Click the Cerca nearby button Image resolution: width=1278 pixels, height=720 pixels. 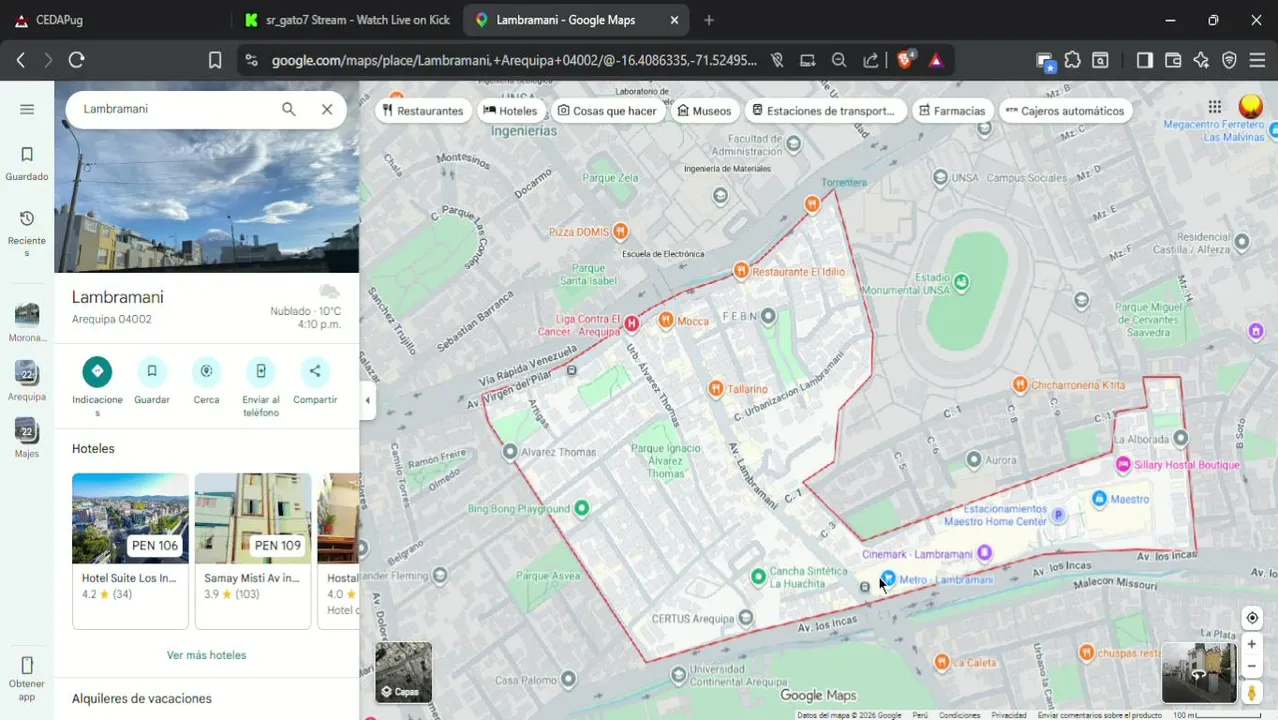pyautogui.click(x=206, y=371)
